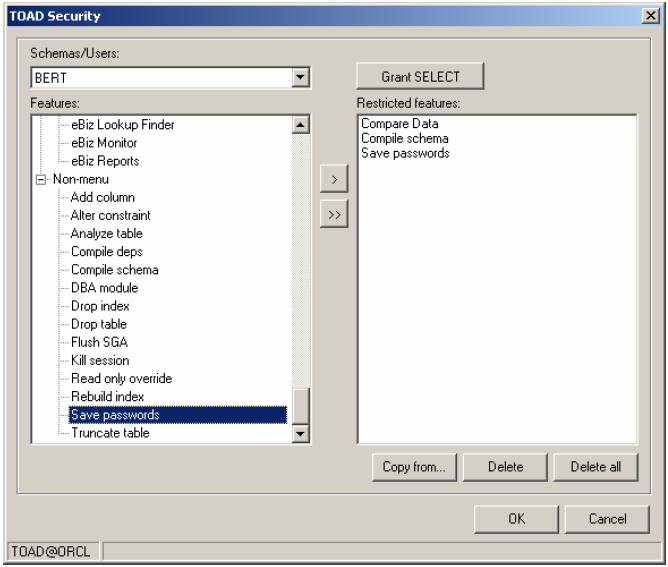Screen dimensions: 668x567
Task: Click the Features list scroll-down arrow
Action: (301, 434)
